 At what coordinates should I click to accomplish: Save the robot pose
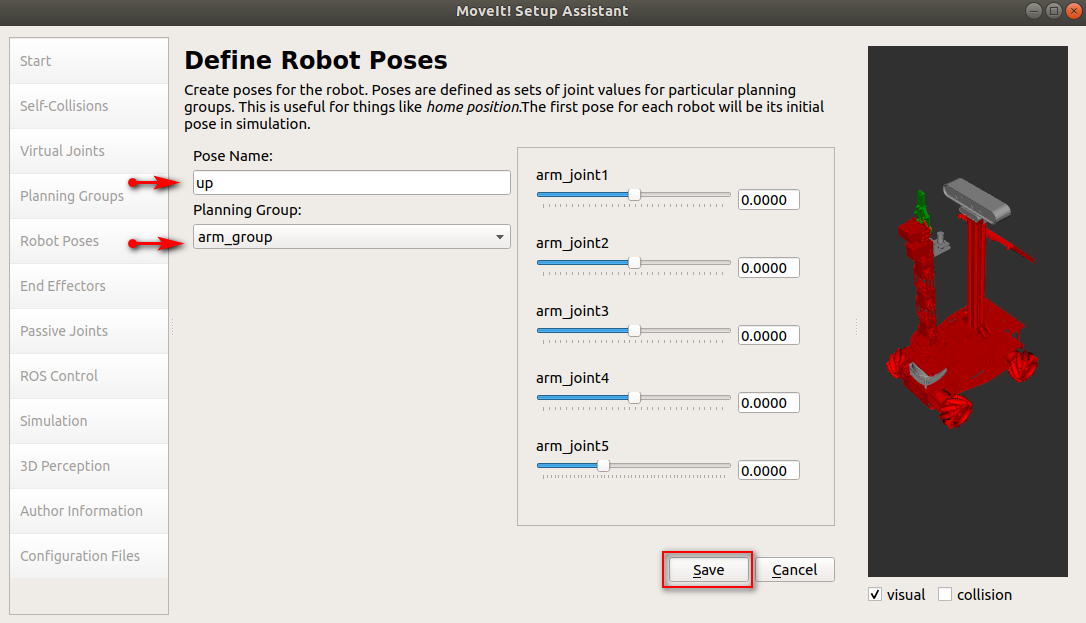(708, 570)
